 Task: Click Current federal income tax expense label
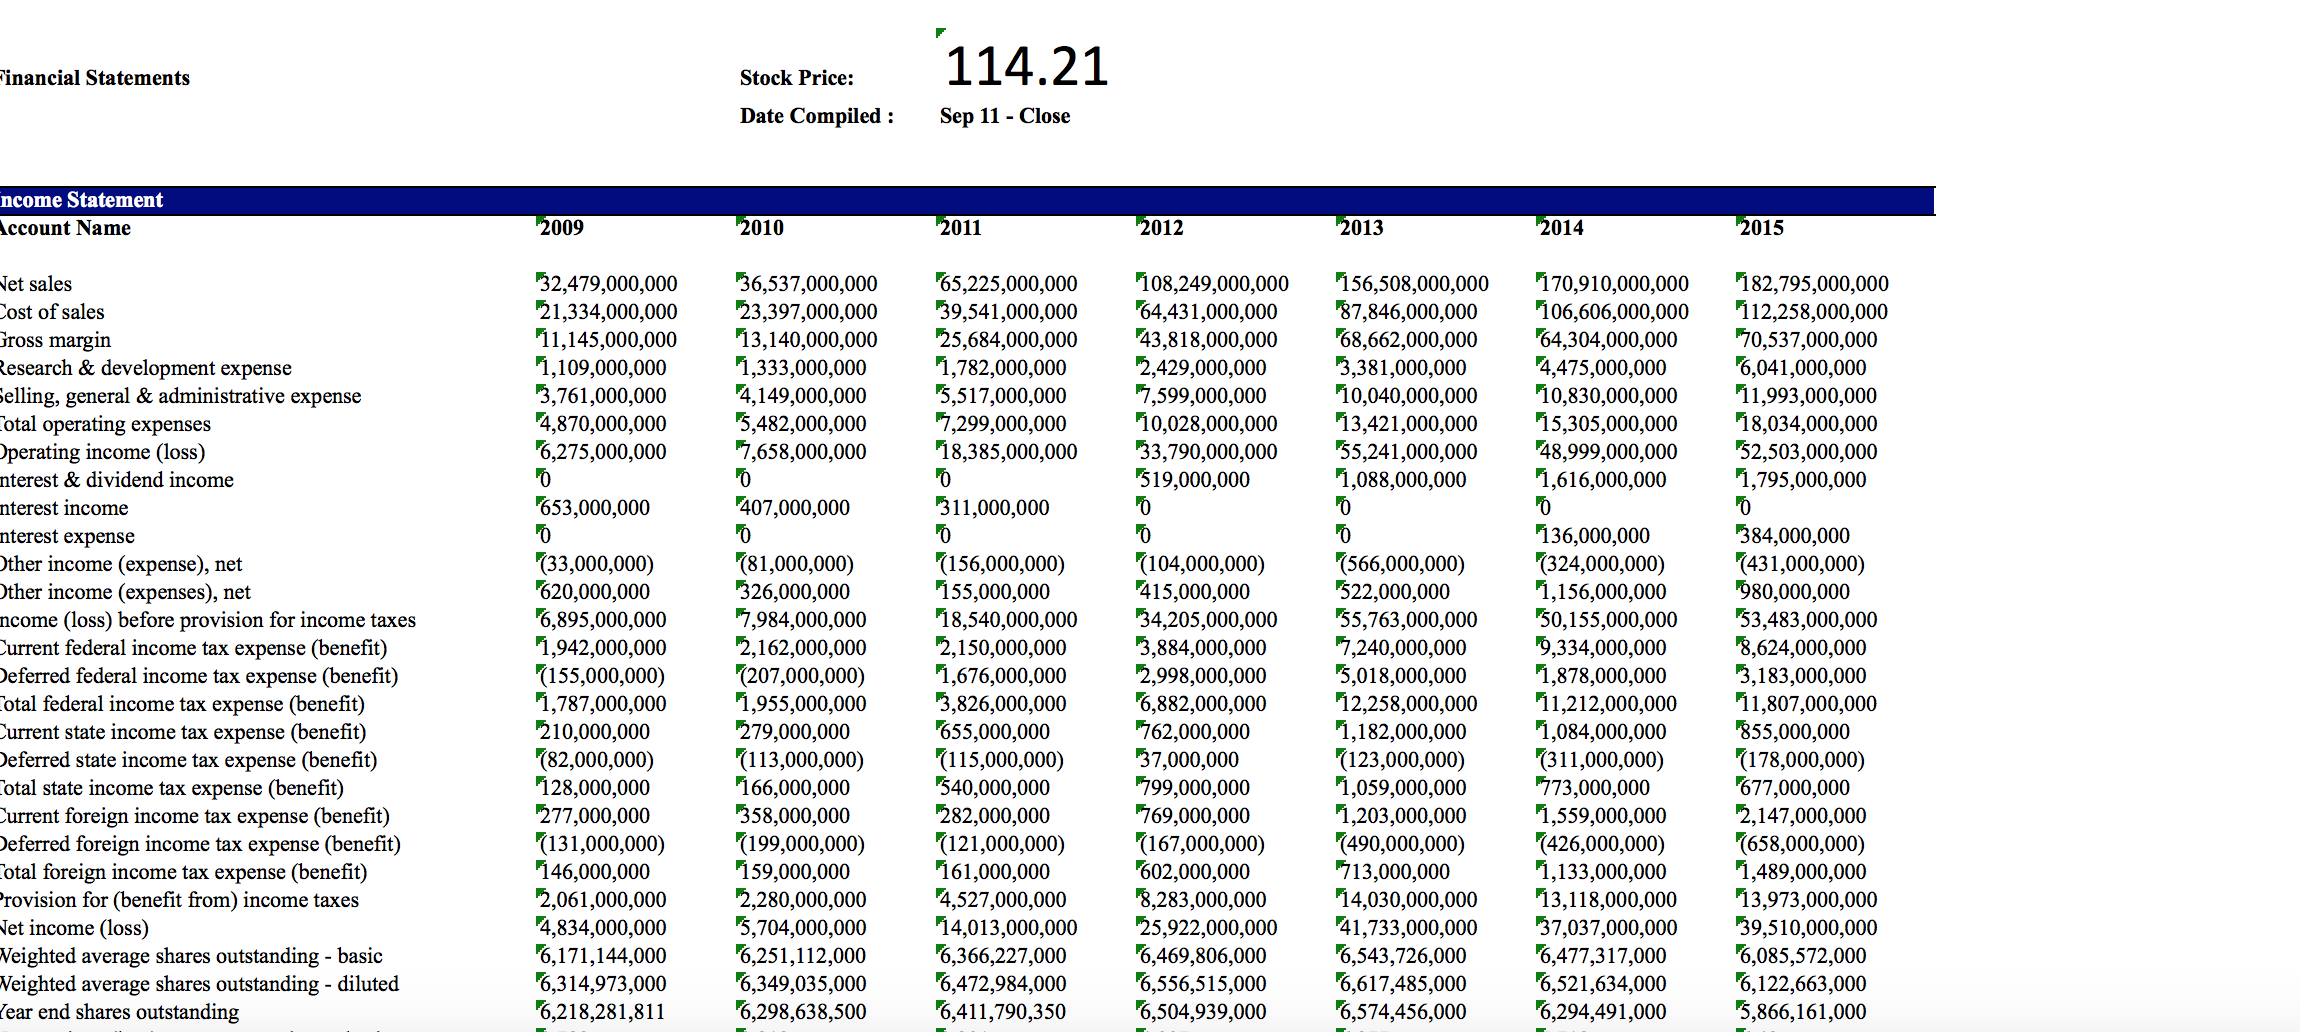coord(193,648)
